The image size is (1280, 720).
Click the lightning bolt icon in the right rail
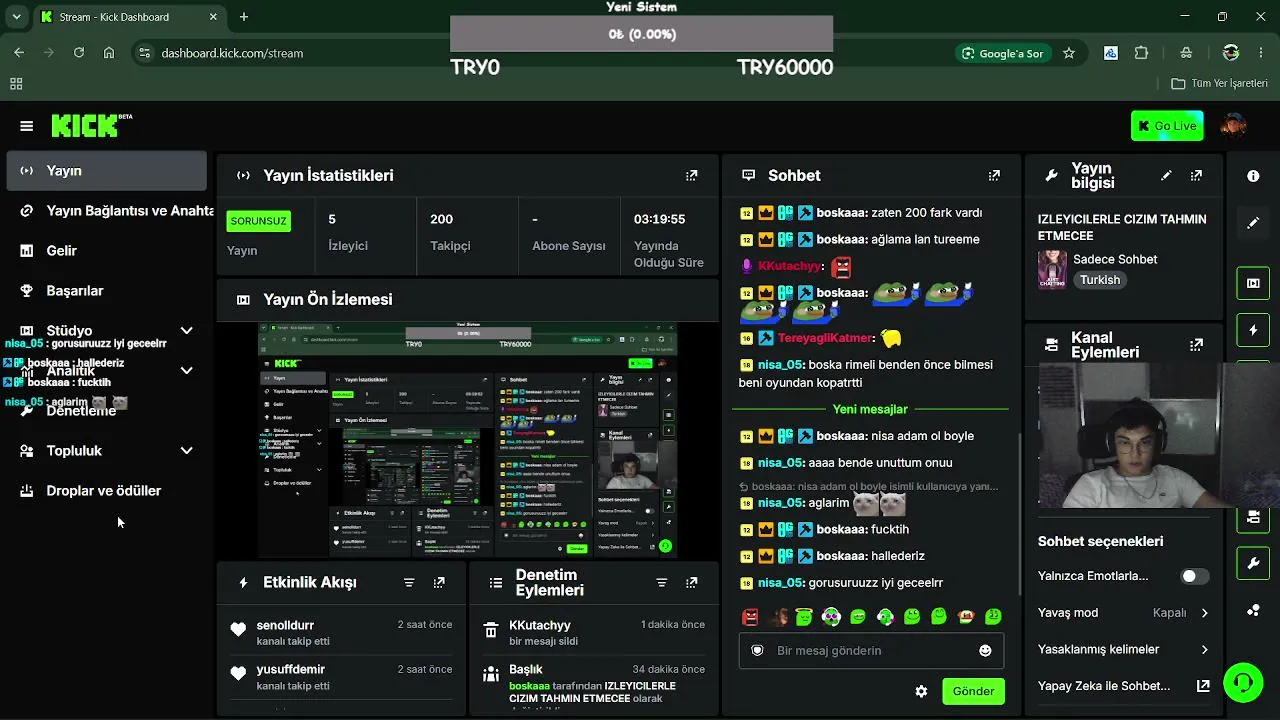[1253, 330]
